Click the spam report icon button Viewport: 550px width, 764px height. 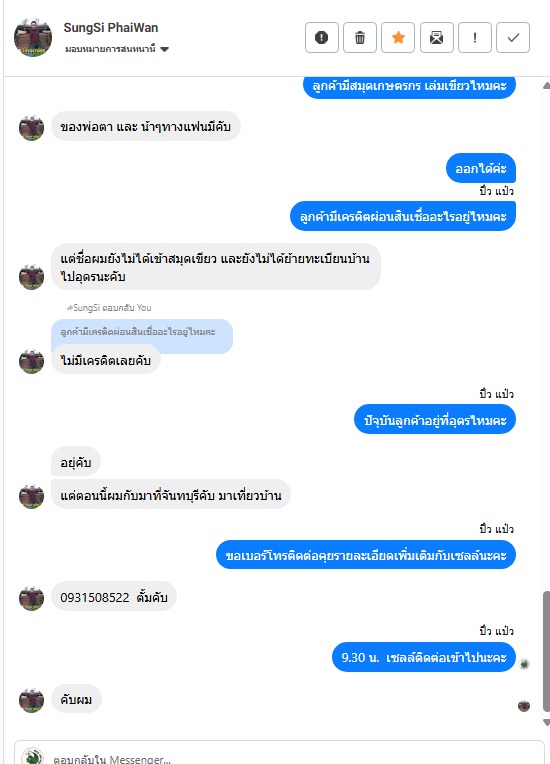pos(322,38)
